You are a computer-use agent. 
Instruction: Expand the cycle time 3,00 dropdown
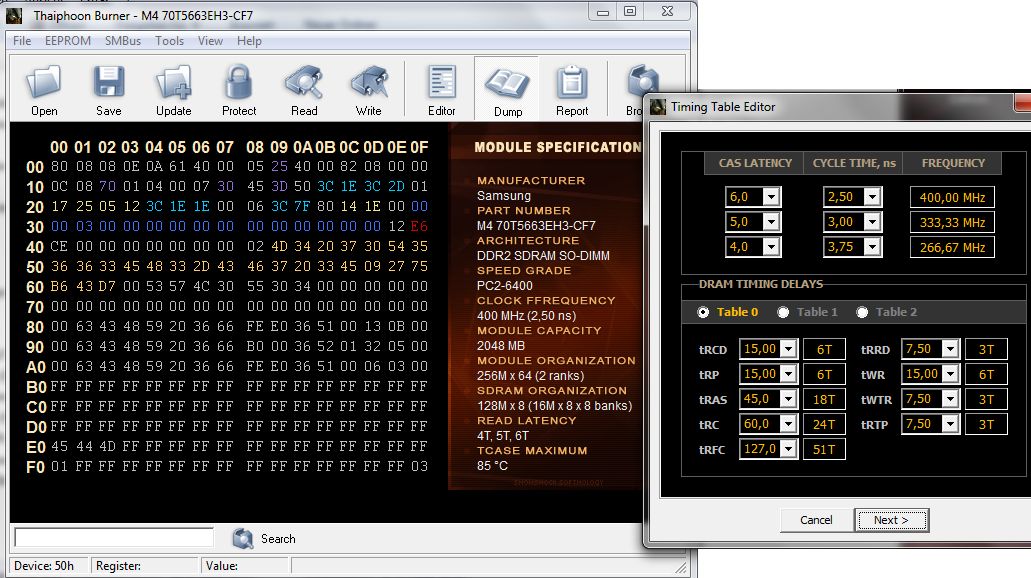pos(872,222)
